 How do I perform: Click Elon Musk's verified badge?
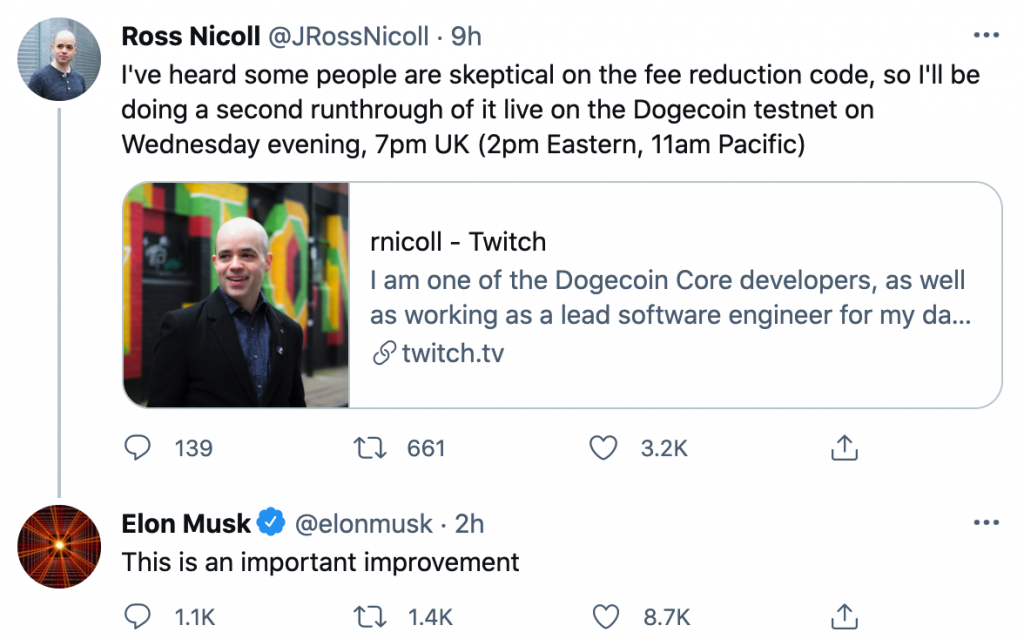click(x=270, y=522)
